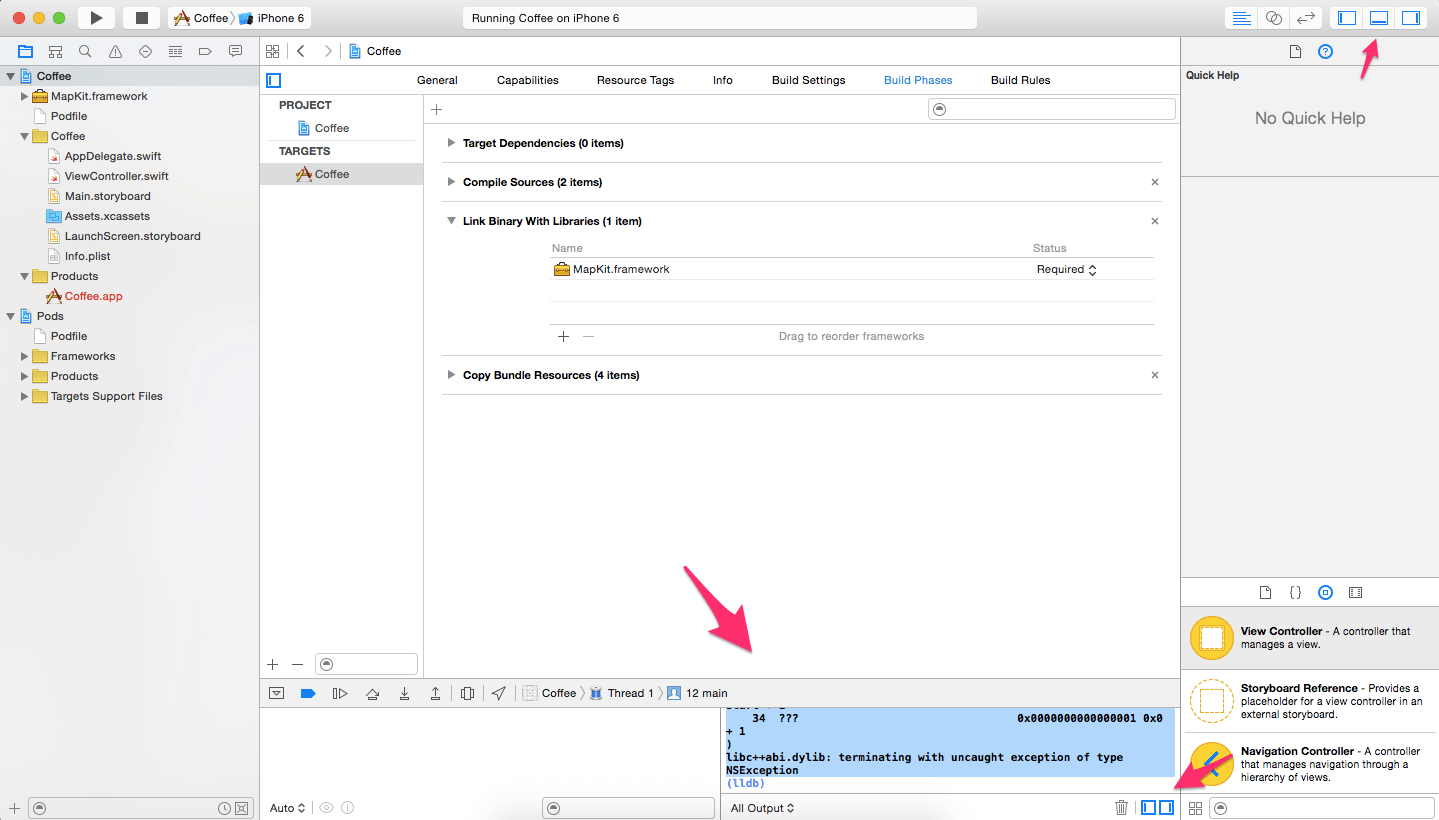
Task: Open the Issue navigator
Action: pyautogui.click(x=115, y=51)
